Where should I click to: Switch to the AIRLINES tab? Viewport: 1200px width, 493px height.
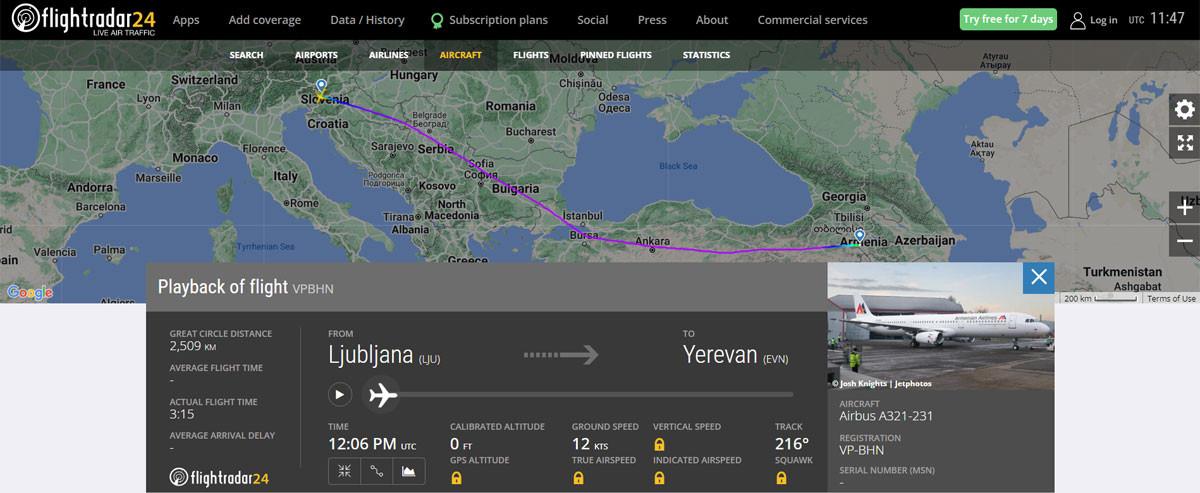pyautogui.click(x=388, y=55)
